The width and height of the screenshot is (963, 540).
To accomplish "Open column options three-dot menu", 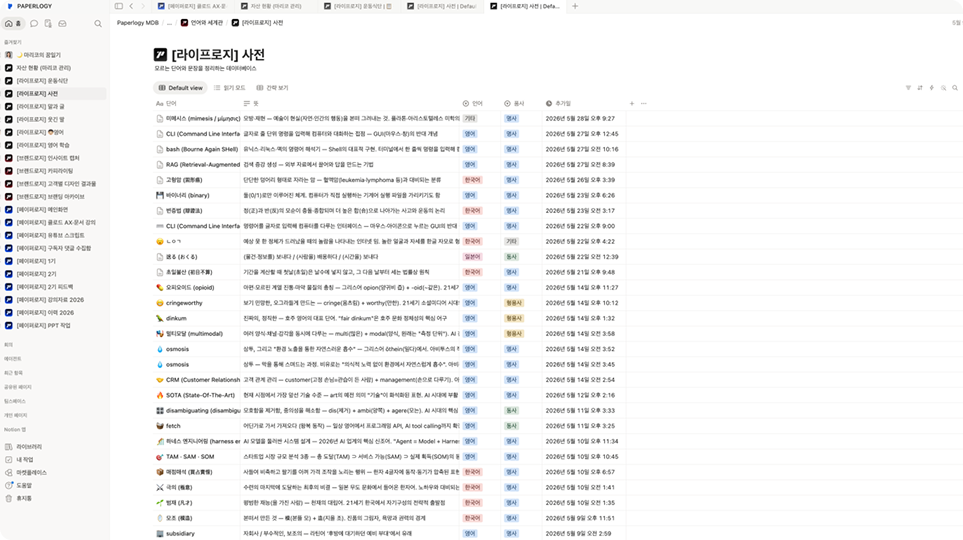I will [644, 104].
